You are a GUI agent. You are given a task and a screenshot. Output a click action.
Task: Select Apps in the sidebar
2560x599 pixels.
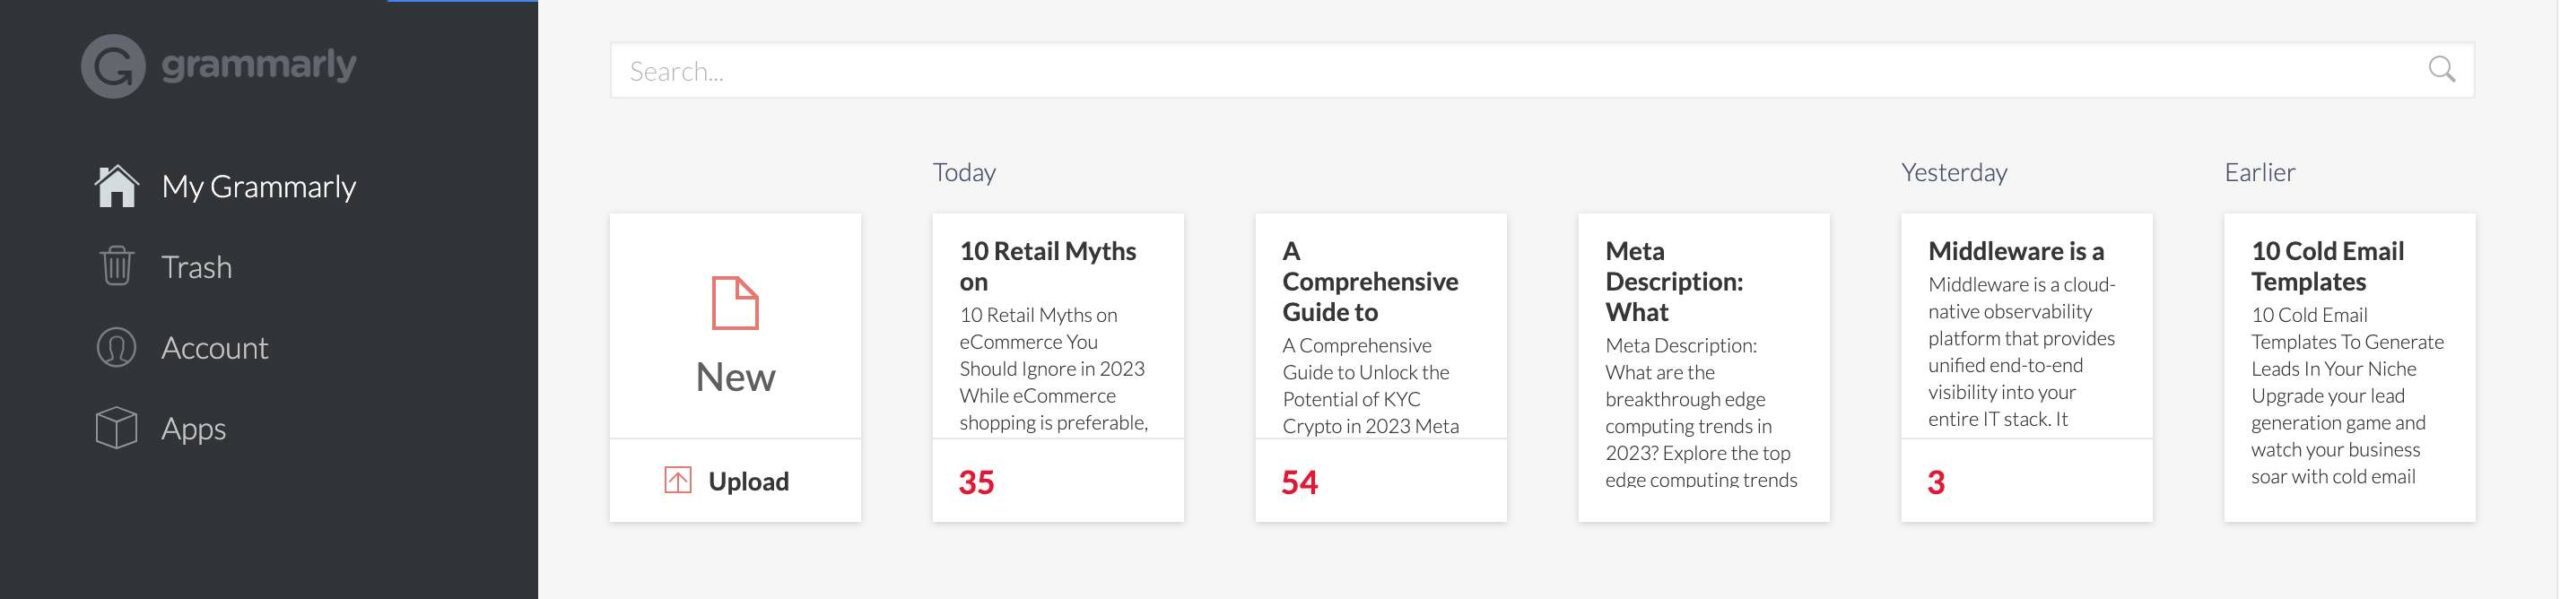[x=193, y=429]
